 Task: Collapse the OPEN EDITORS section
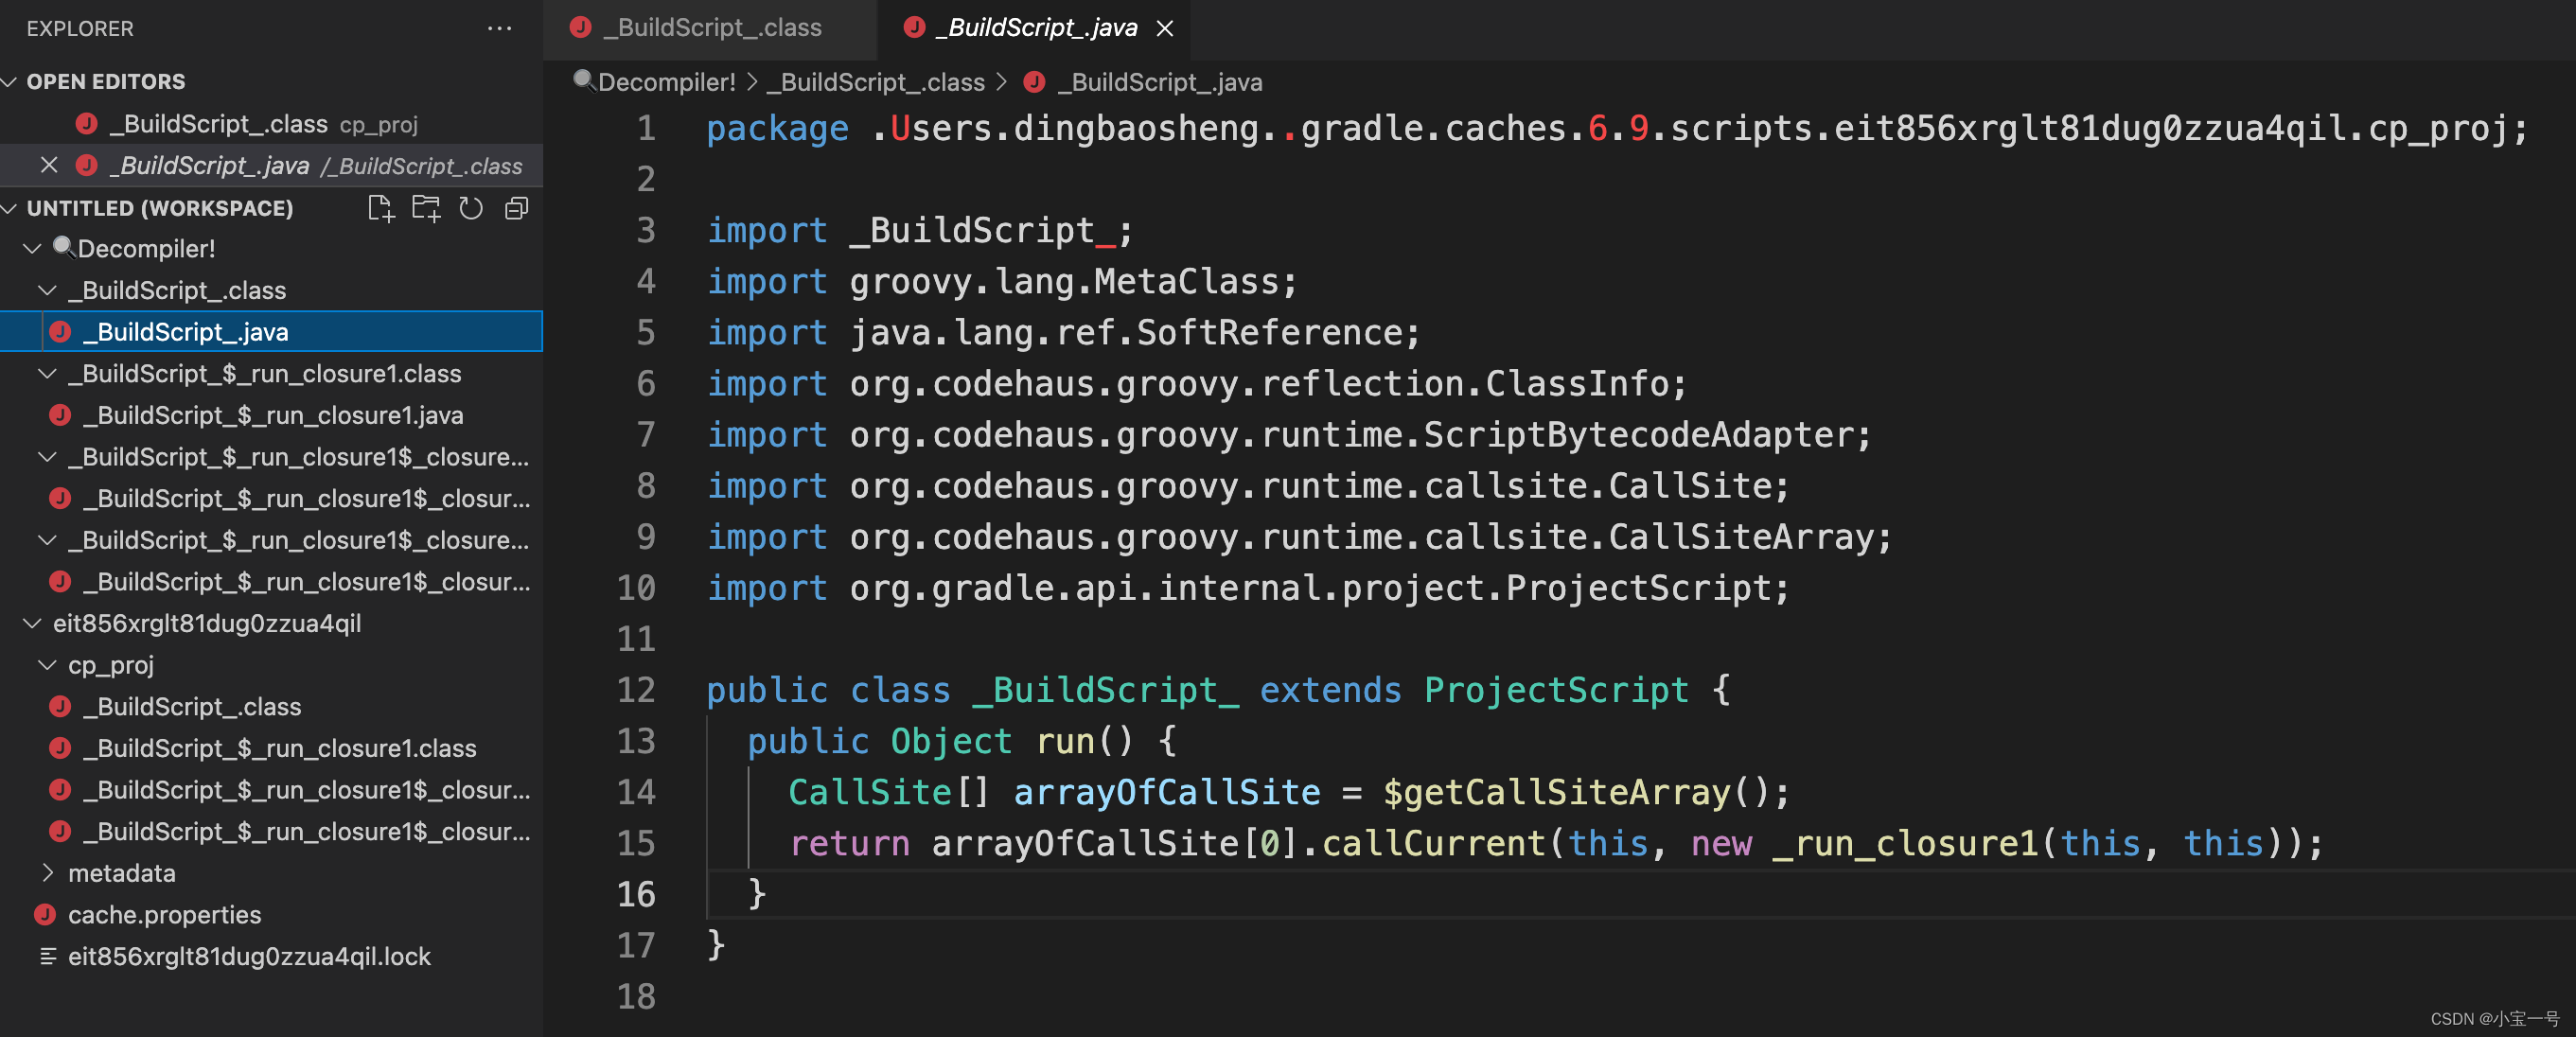11,81
